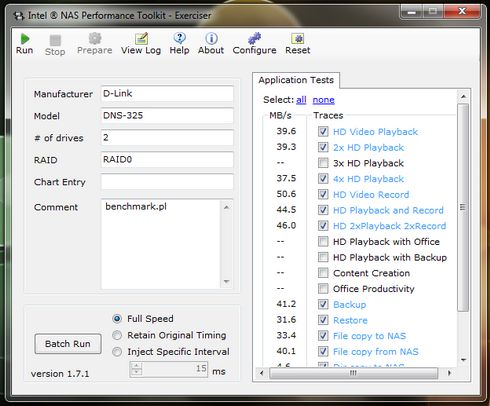490x406 pixels.
Task: Click the horizontal scroll right arrow
Action: click(449, 373)
